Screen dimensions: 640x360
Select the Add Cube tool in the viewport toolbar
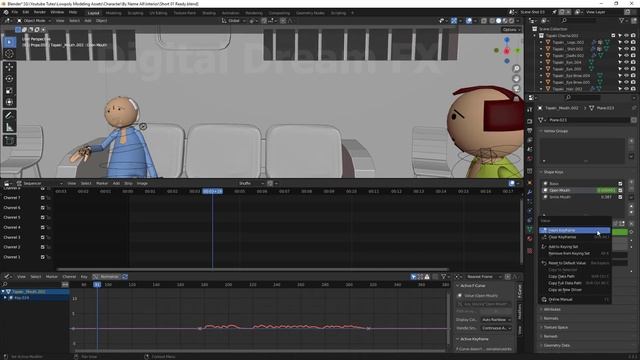coord(9,141)
